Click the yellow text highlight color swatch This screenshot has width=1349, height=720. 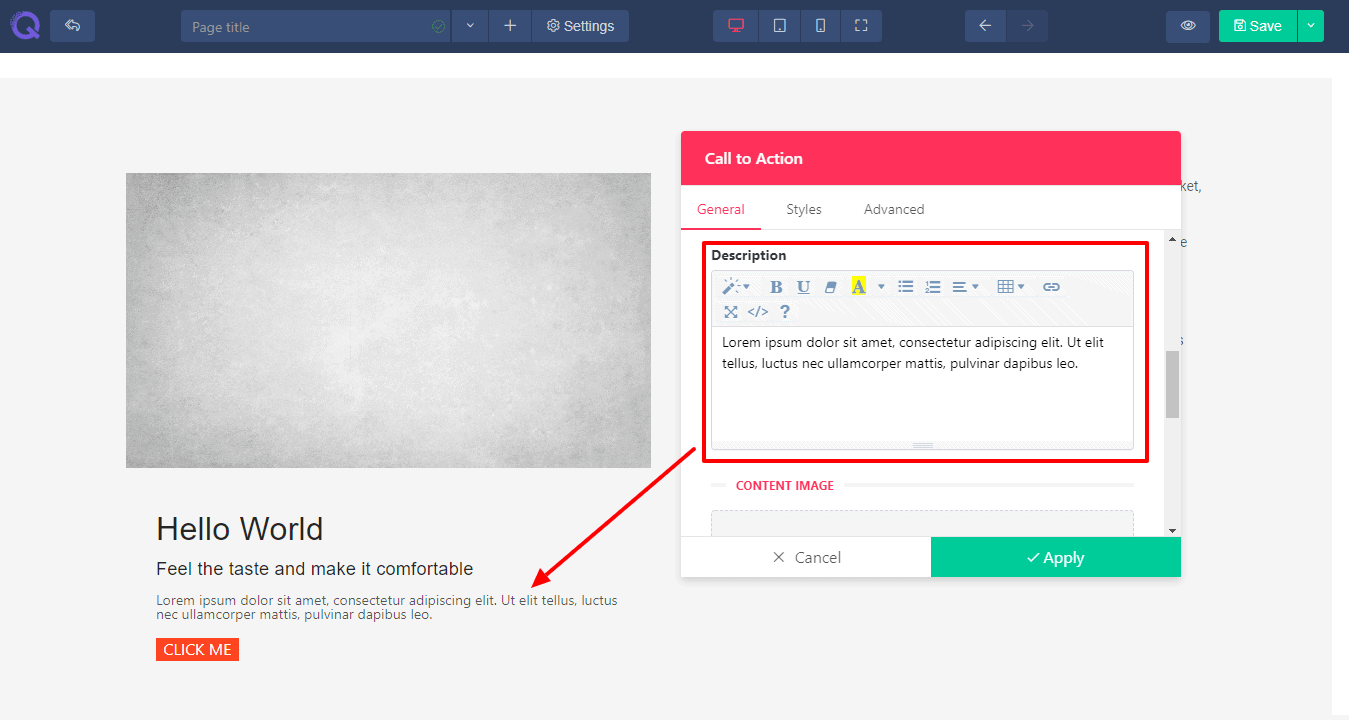click(858, 287)
